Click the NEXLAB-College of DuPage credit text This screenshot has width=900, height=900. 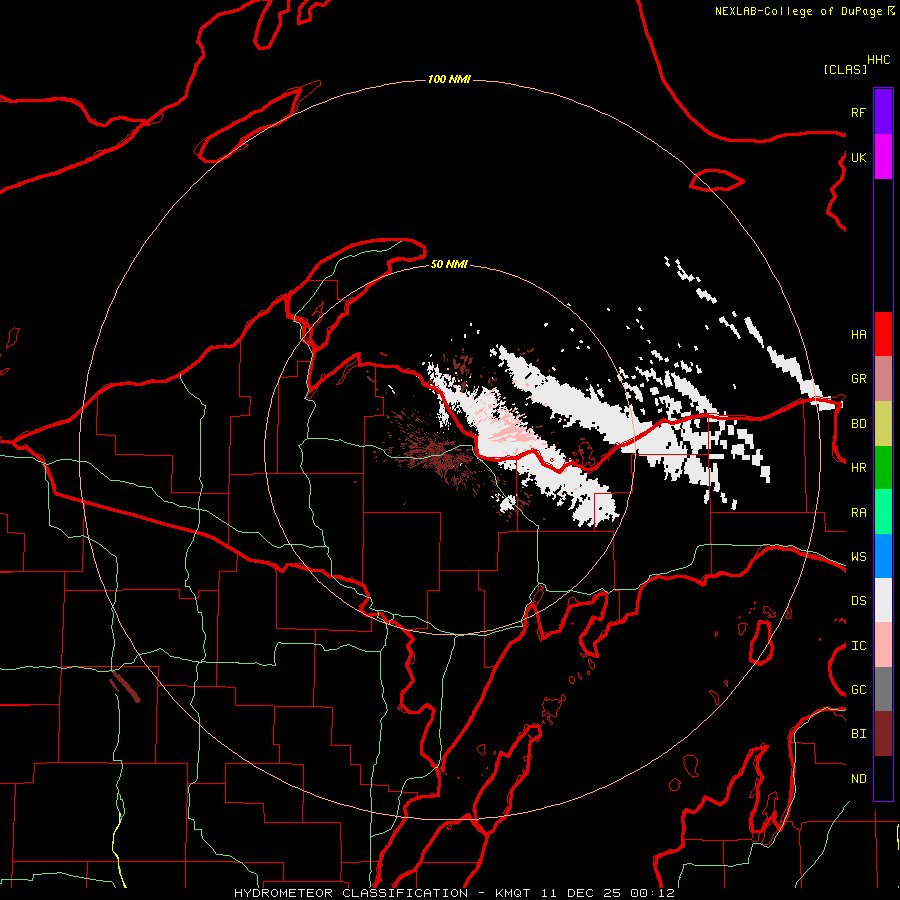pyautogui.click(x=798, y=11)
